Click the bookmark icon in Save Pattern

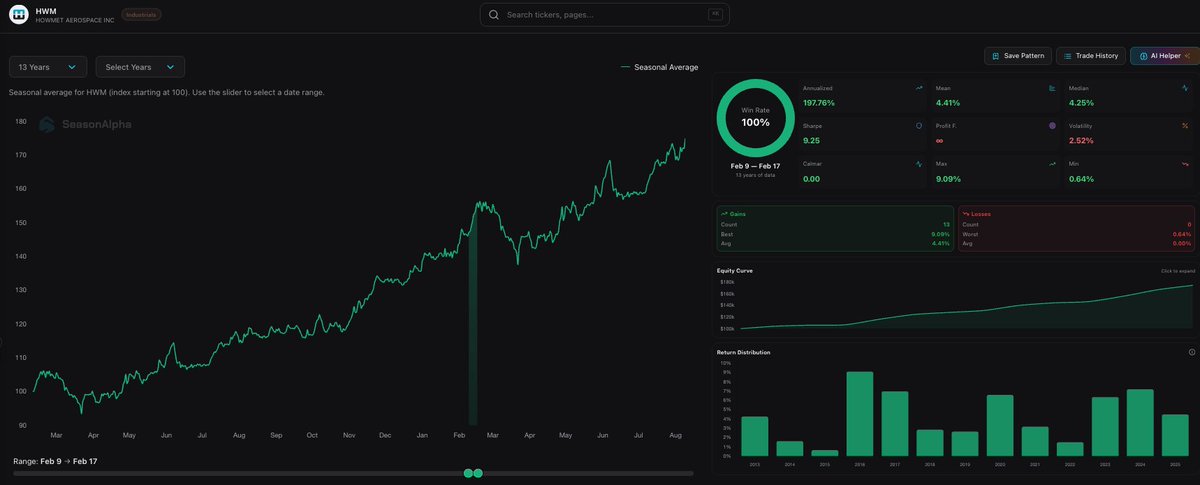(996, 56)
